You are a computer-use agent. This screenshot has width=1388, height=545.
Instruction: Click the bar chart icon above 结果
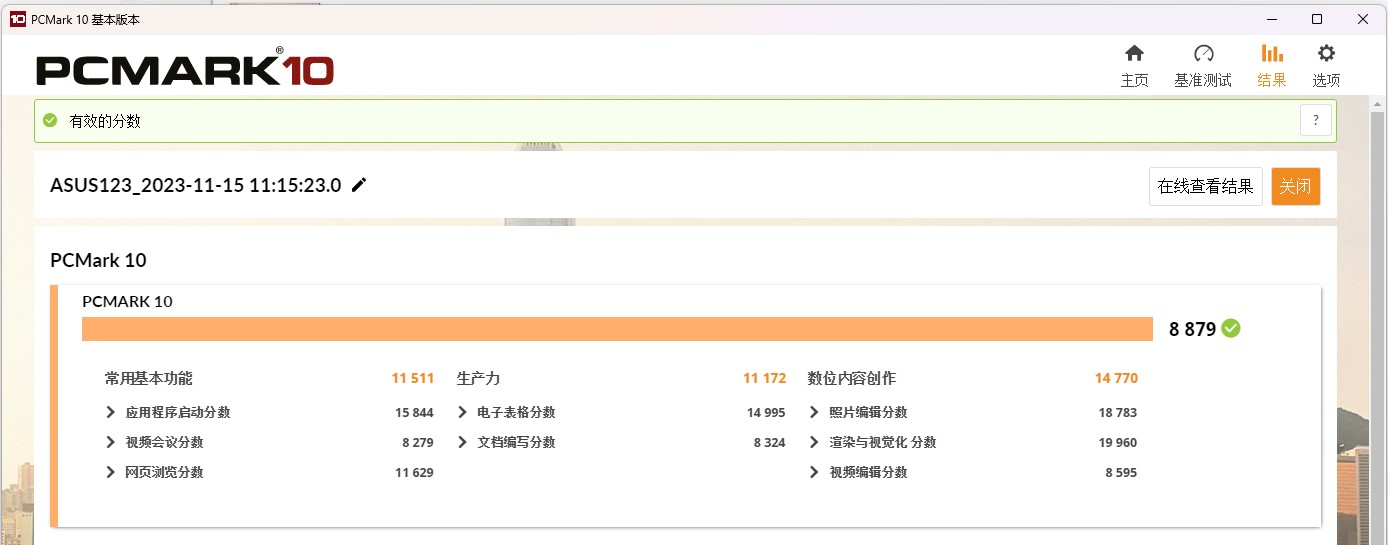pyautogui.click(x=1272, y=53)
